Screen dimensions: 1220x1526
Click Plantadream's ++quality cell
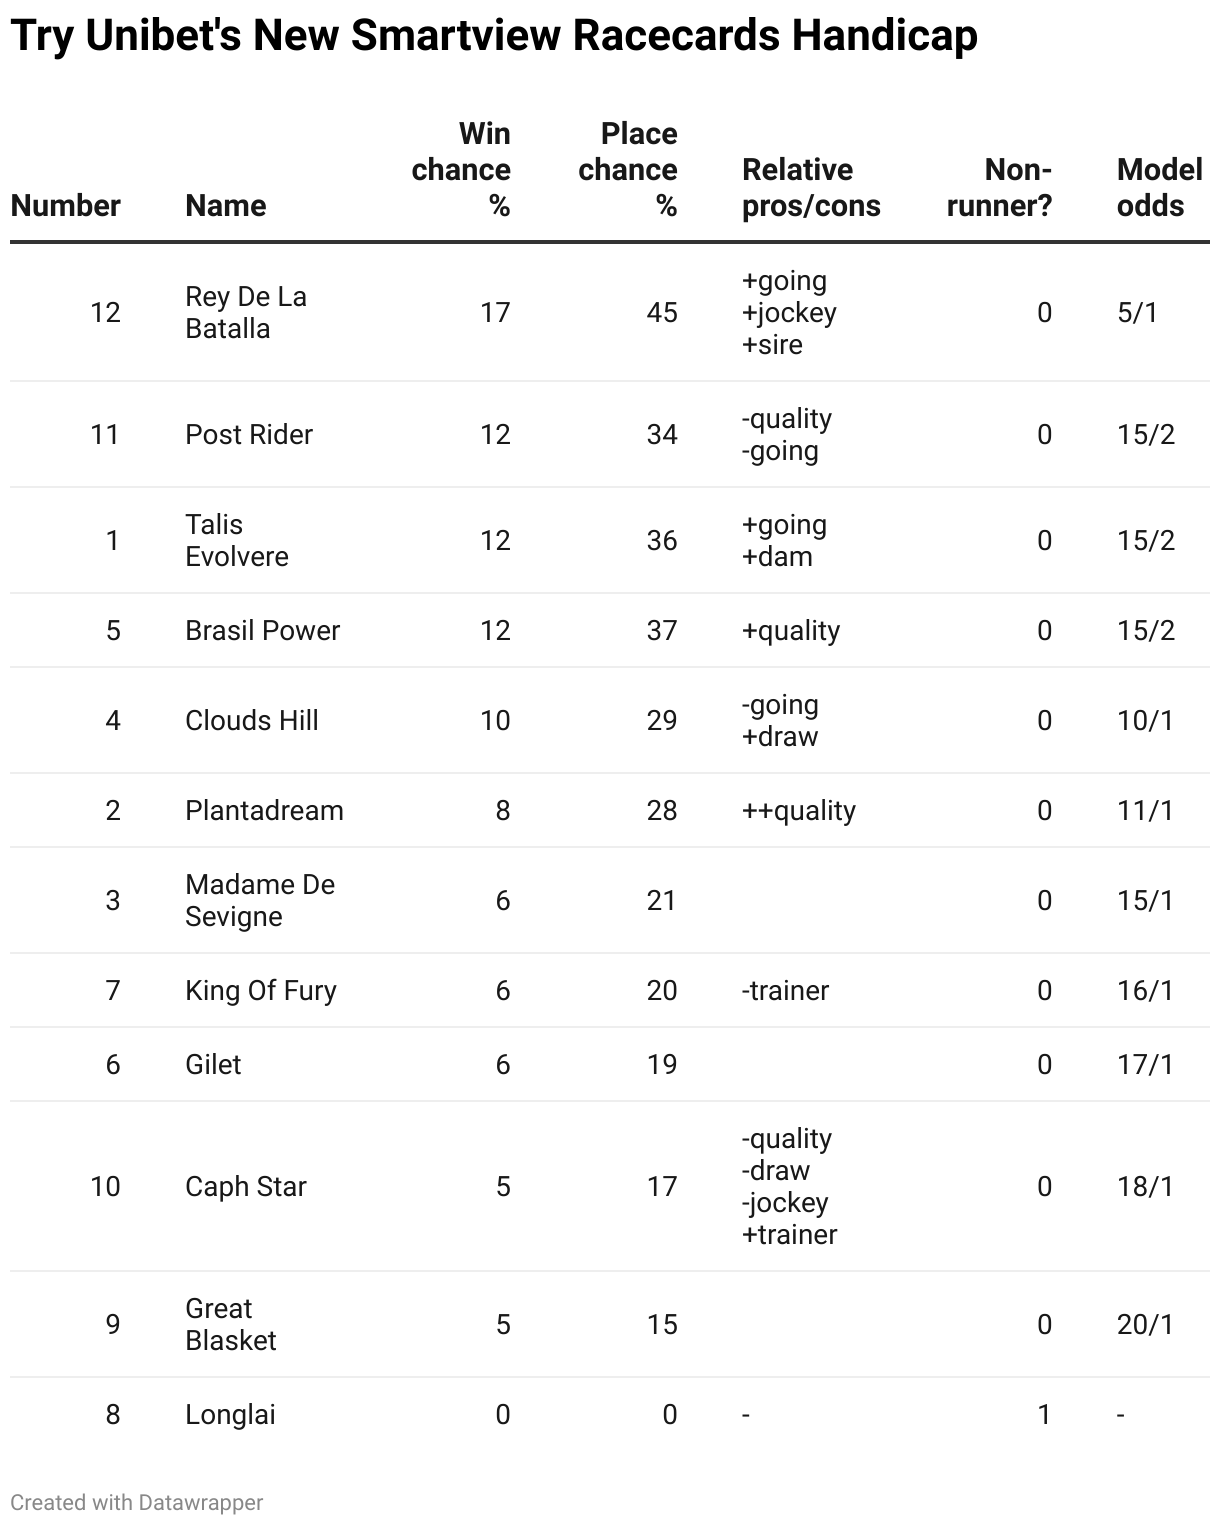click(799, 811)
